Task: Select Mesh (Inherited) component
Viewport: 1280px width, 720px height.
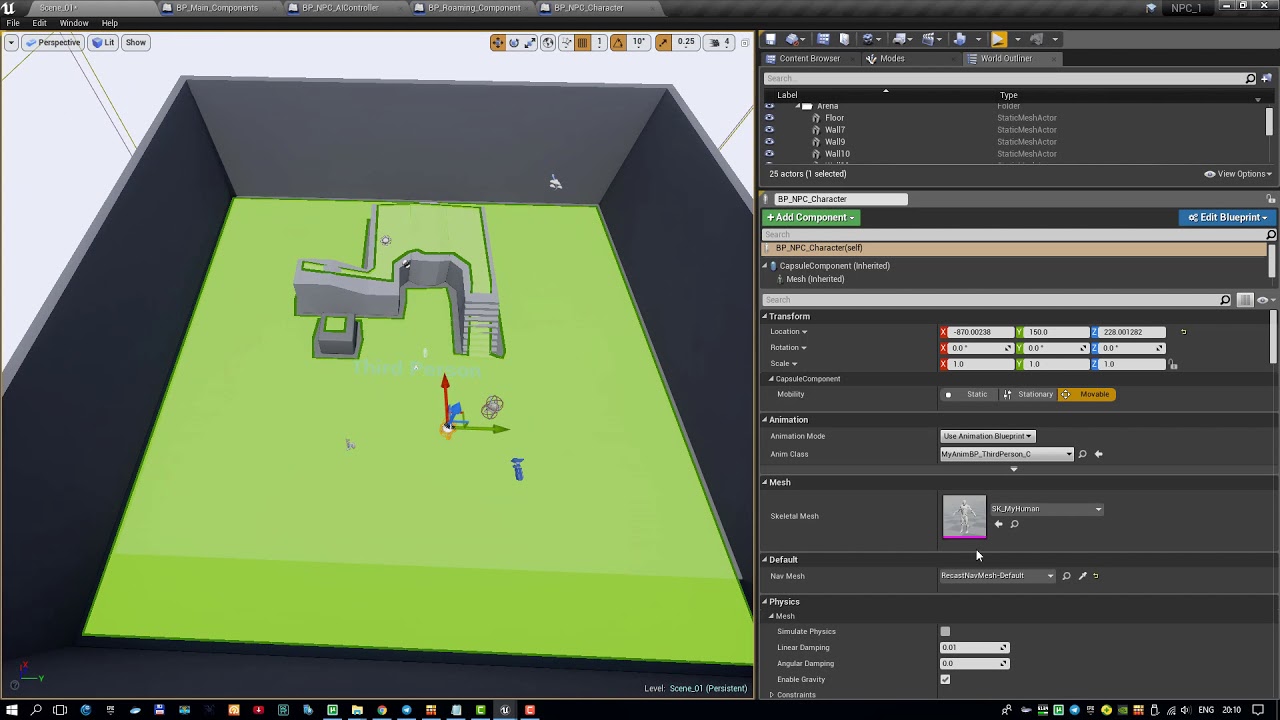Action: click(815, 279)
